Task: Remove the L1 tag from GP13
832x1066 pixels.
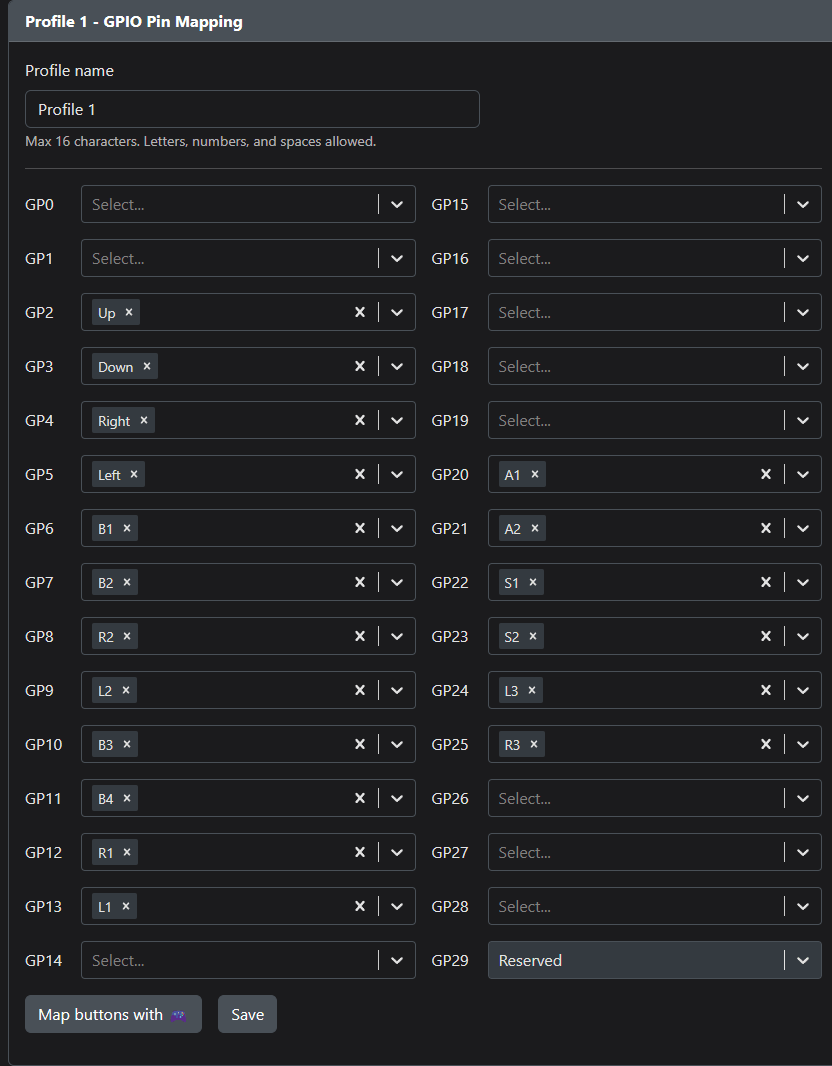Action: 126,906
